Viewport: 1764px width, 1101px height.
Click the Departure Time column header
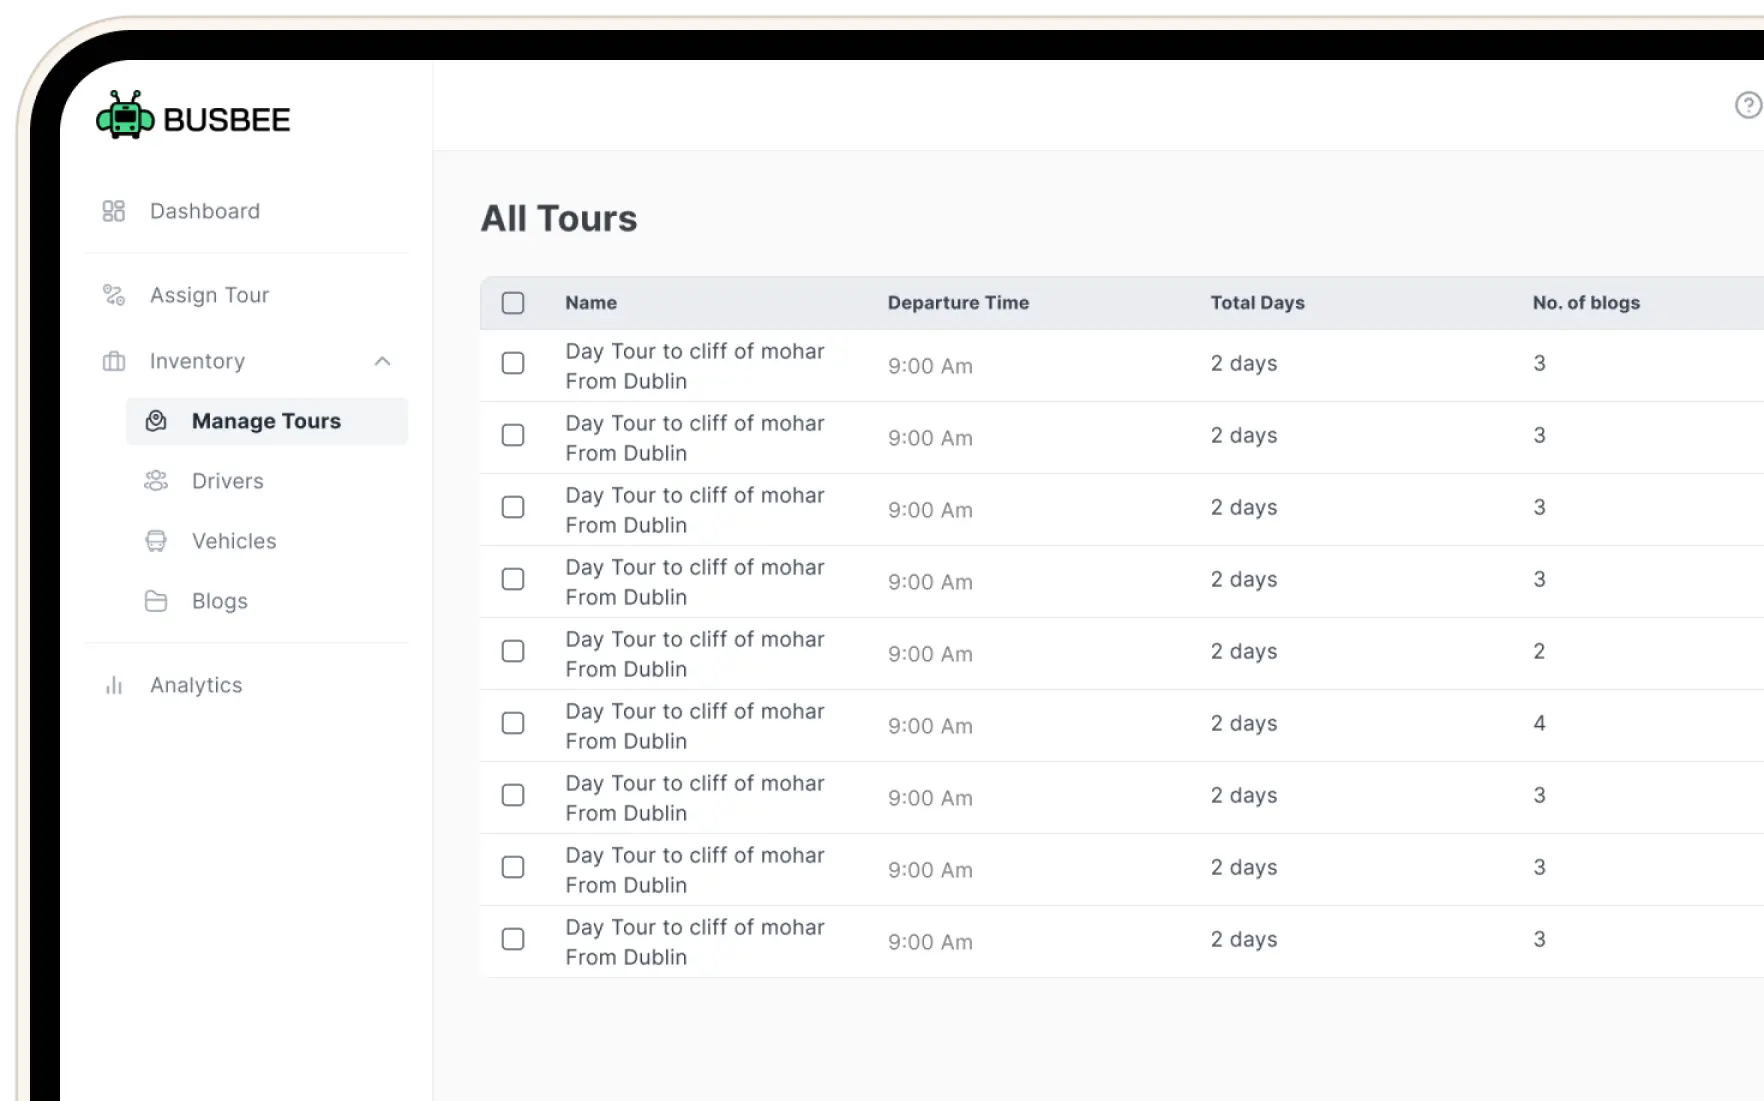pyautogui.click(x=958, y=303)
